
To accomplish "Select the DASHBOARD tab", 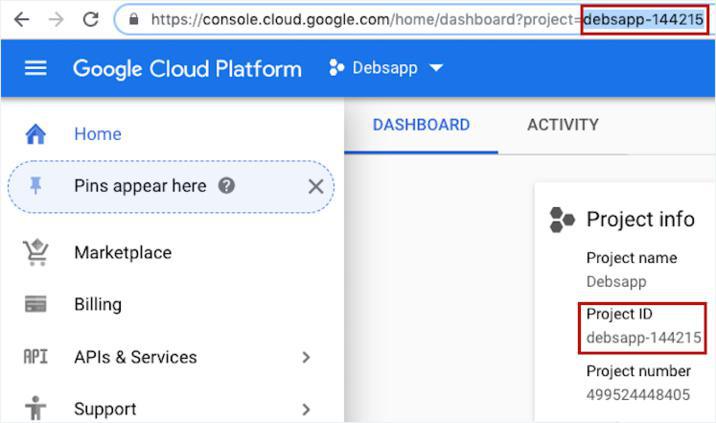I will click(x=421, y=125).
